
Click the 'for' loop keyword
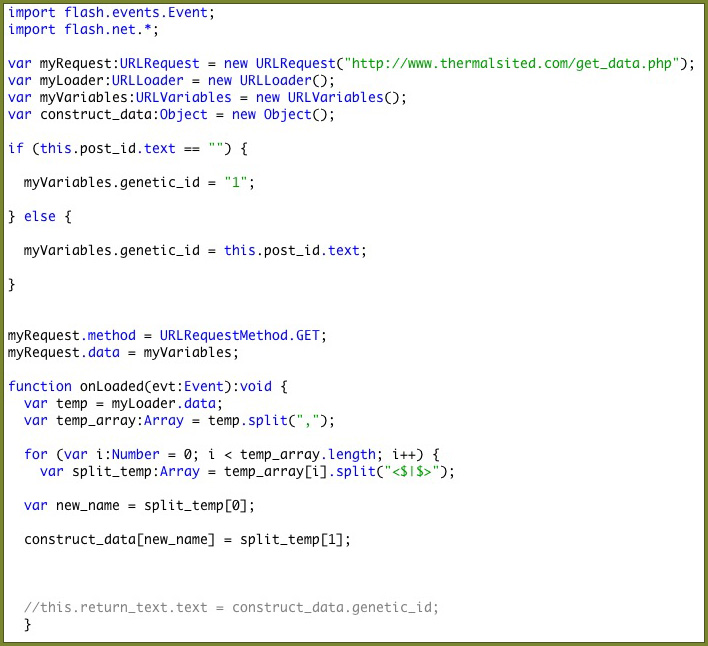click(36, 454)
